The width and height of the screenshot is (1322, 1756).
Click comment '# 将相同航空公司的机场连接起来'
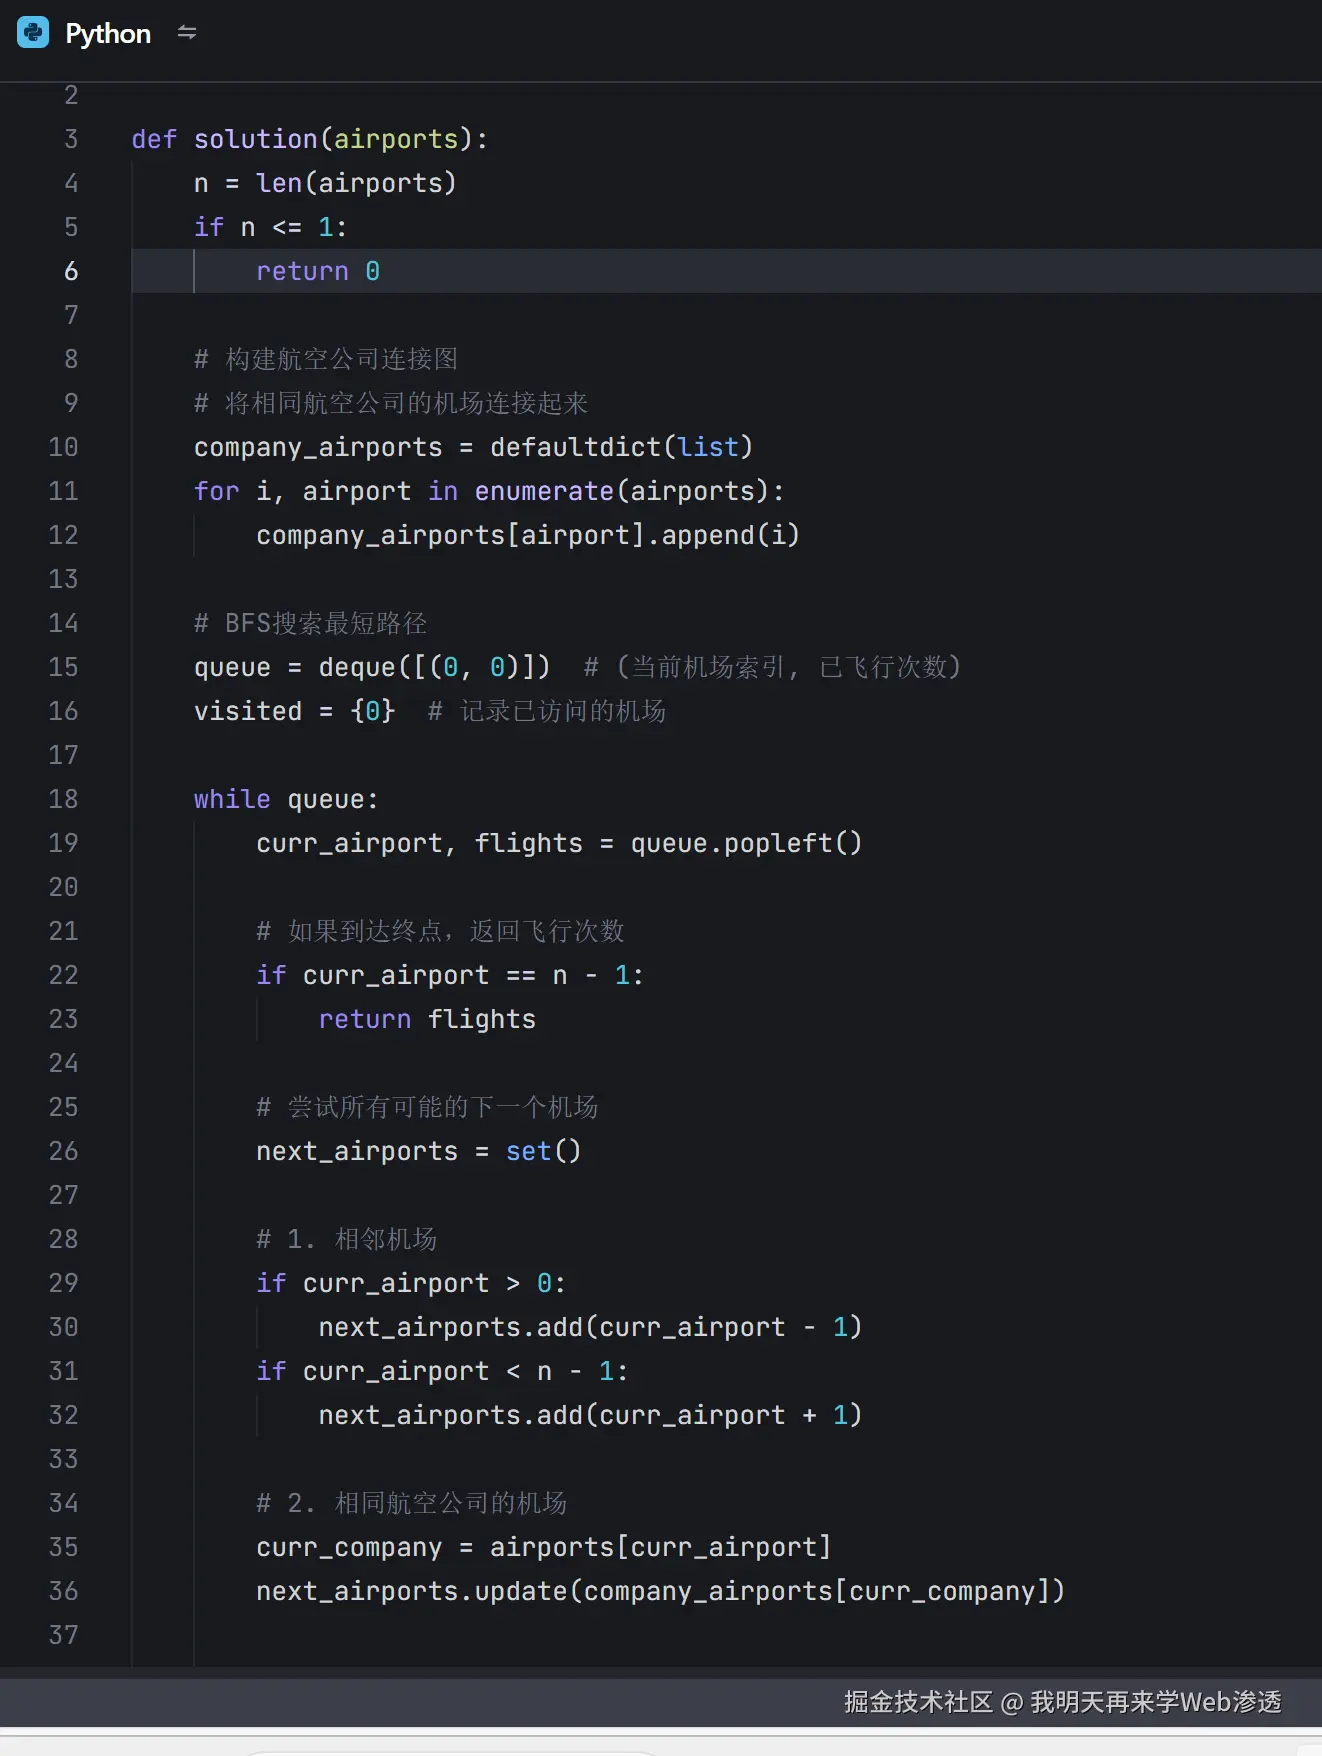(391, 403)
